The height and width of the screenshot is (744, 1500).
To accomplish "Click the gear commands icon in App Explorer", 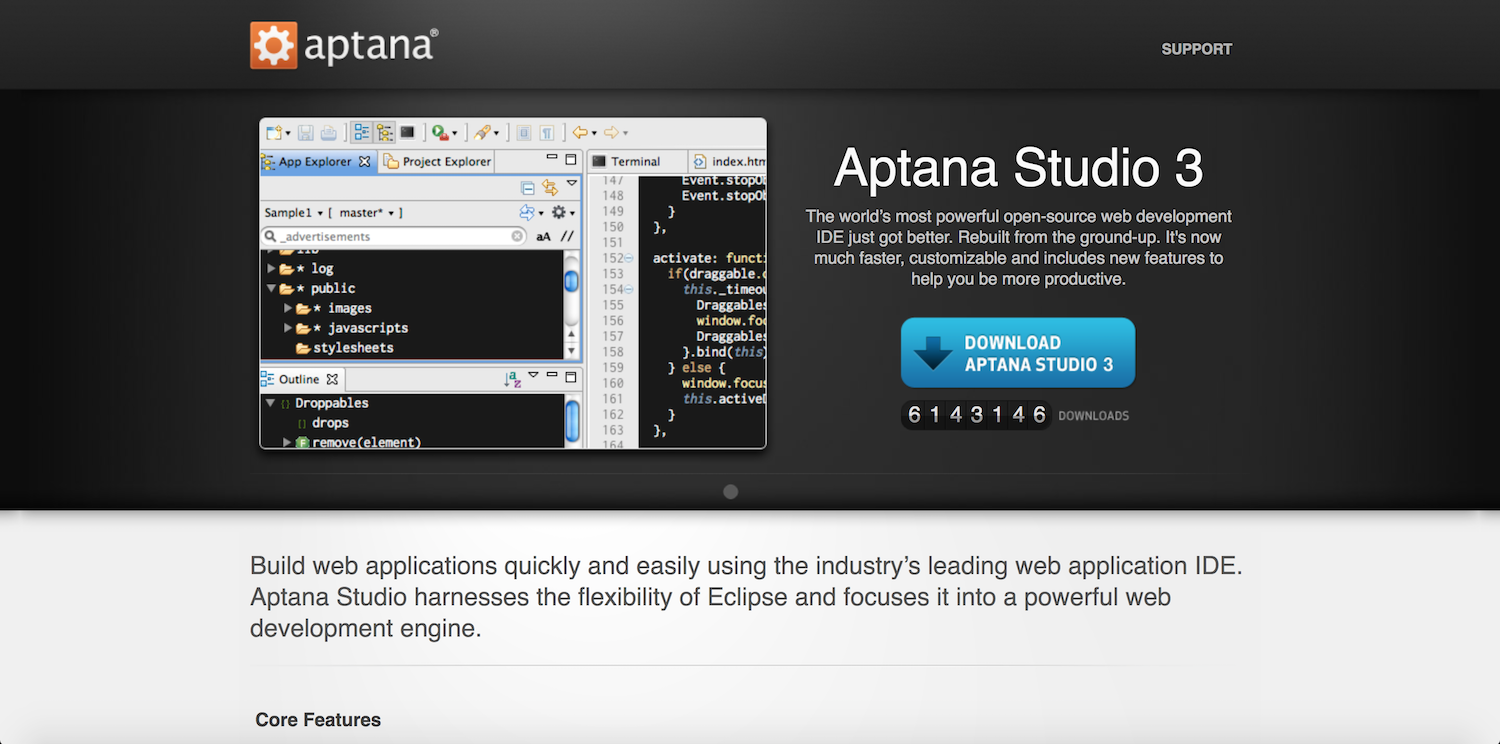I will [x=558, y=212].
